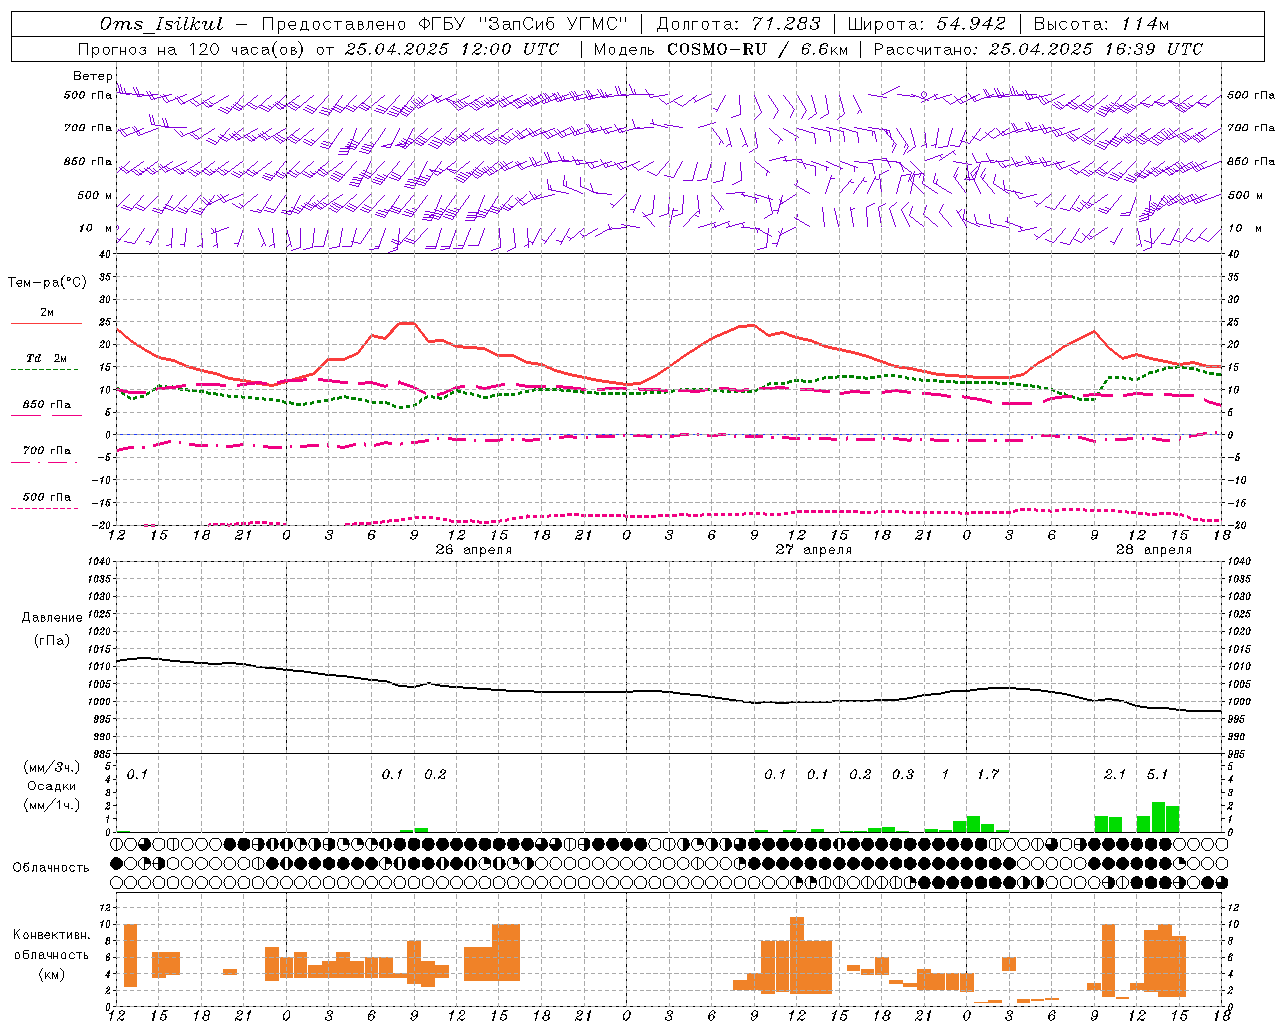Screen dimensions: 1280x1024
Task: Click the 'Давление' pressure panel label
Action: pos(50,618)
